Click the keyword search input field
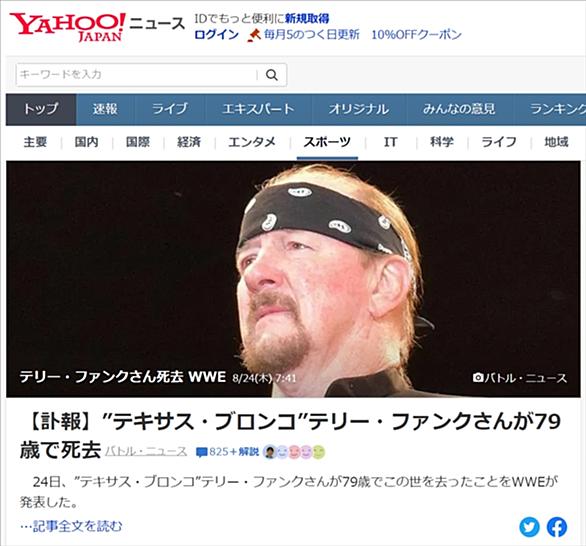The image size is (586, 546). 137,75
